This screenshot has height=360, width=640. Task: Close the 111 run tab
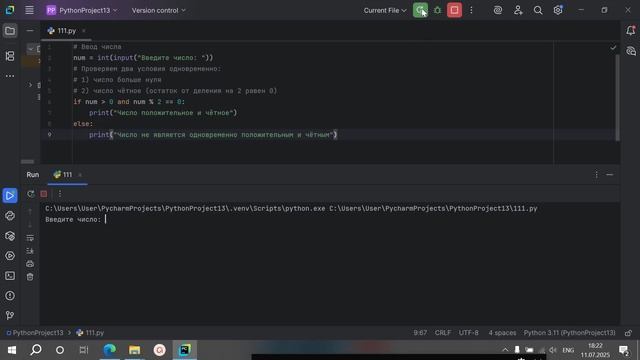(80, 175)
